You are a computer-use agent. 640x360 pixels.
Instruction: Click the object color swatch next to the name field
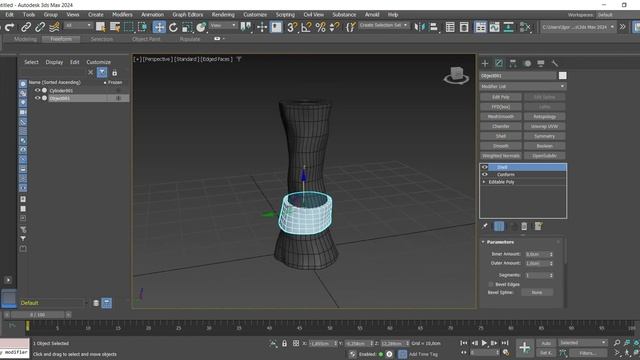coord(562,76)
